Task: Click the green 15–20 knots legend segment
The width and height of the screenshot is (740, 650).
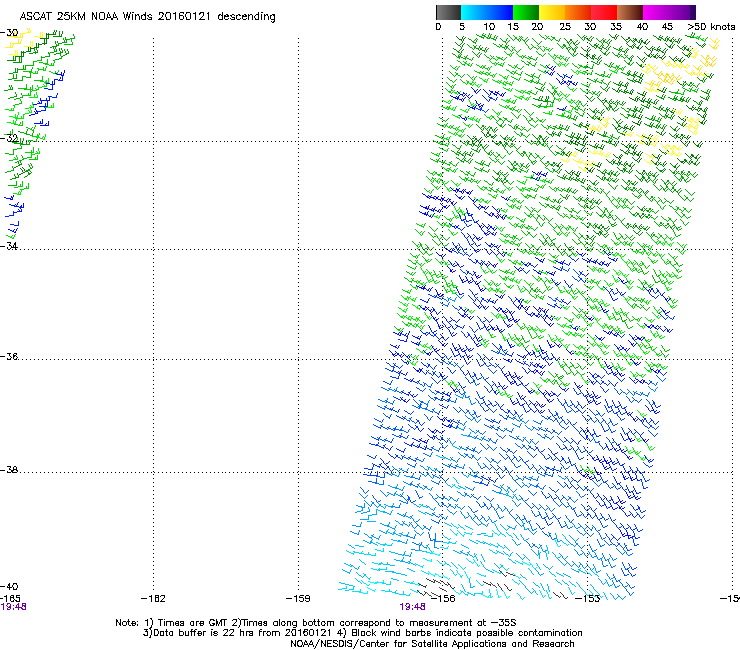Action: (x=526, y=12)
